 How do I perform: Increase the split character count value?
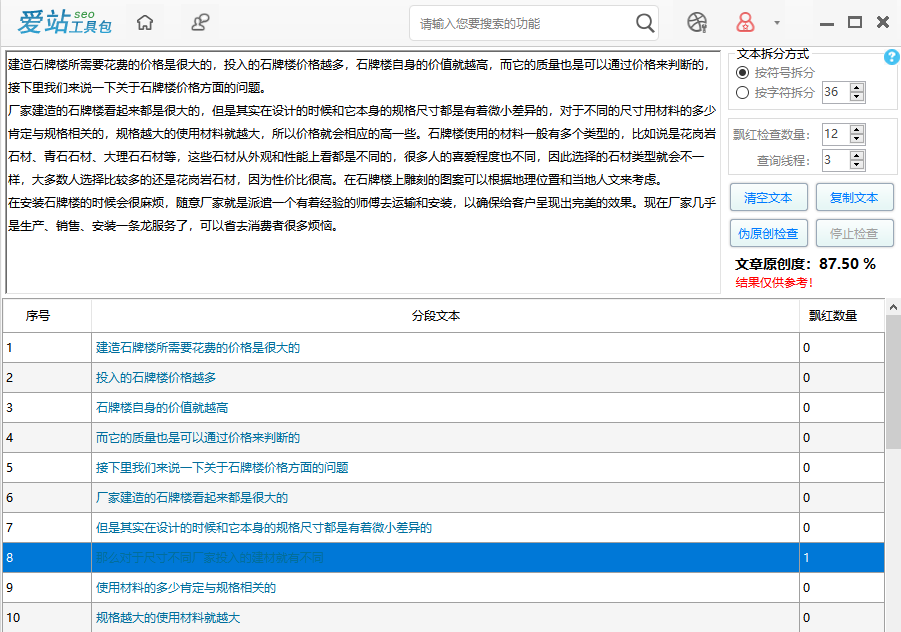click(857, 87)
